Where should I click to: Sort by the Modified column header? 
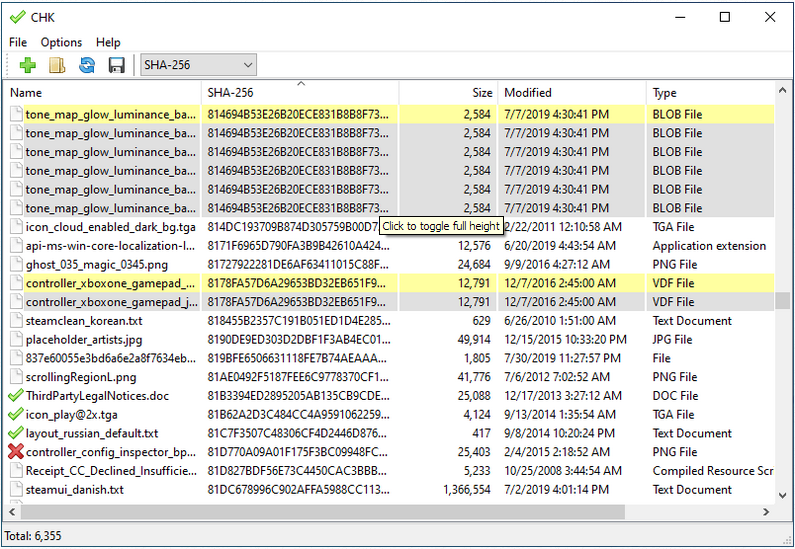572,93
